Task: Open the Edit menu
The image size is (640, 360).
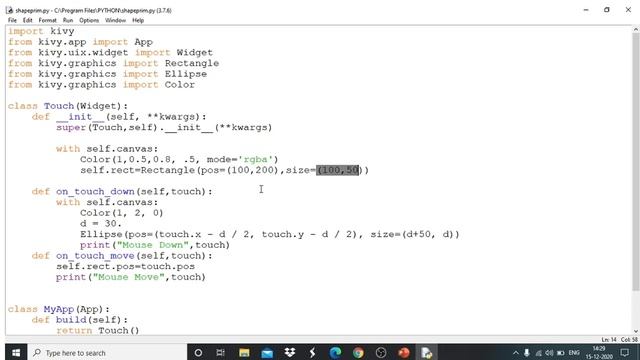Action: 27,20
